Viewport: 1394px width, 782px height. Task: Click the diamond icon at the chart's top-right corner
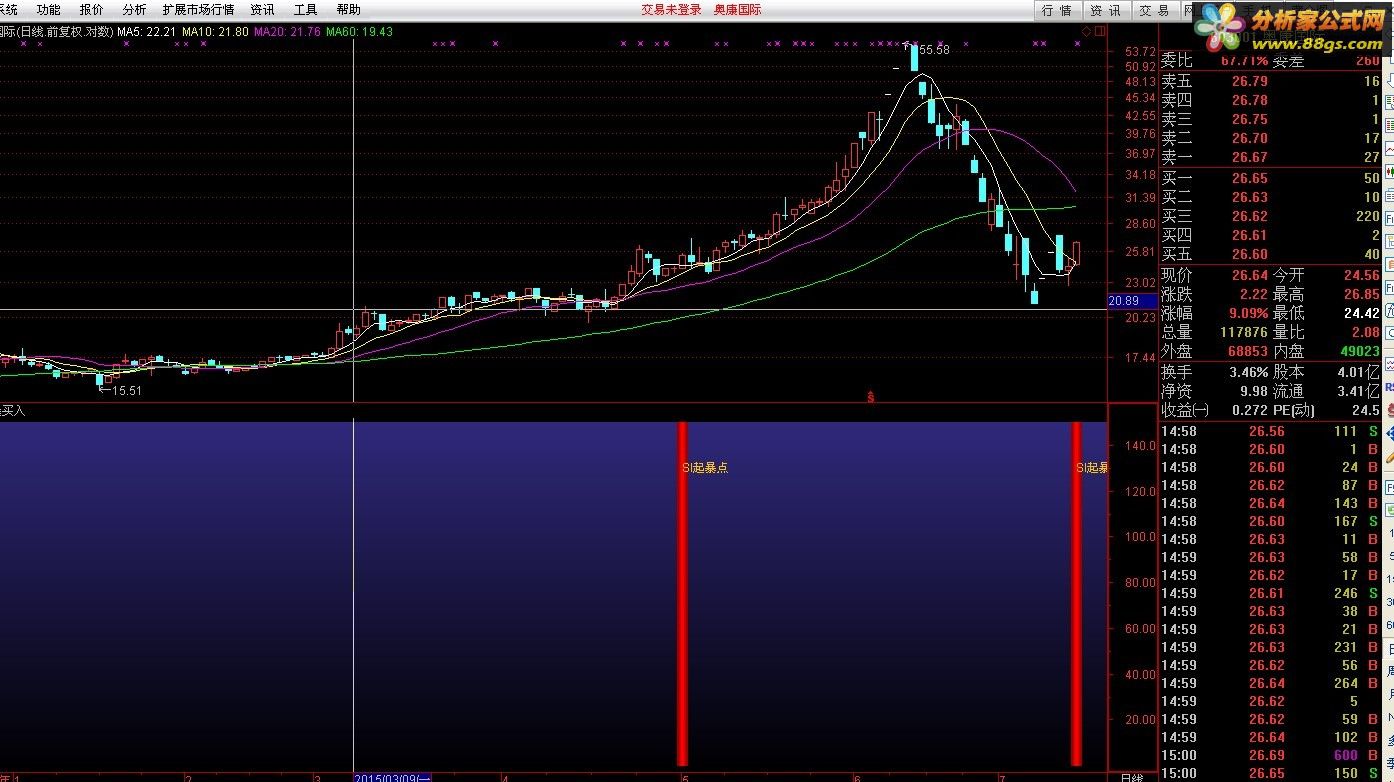1087,31
